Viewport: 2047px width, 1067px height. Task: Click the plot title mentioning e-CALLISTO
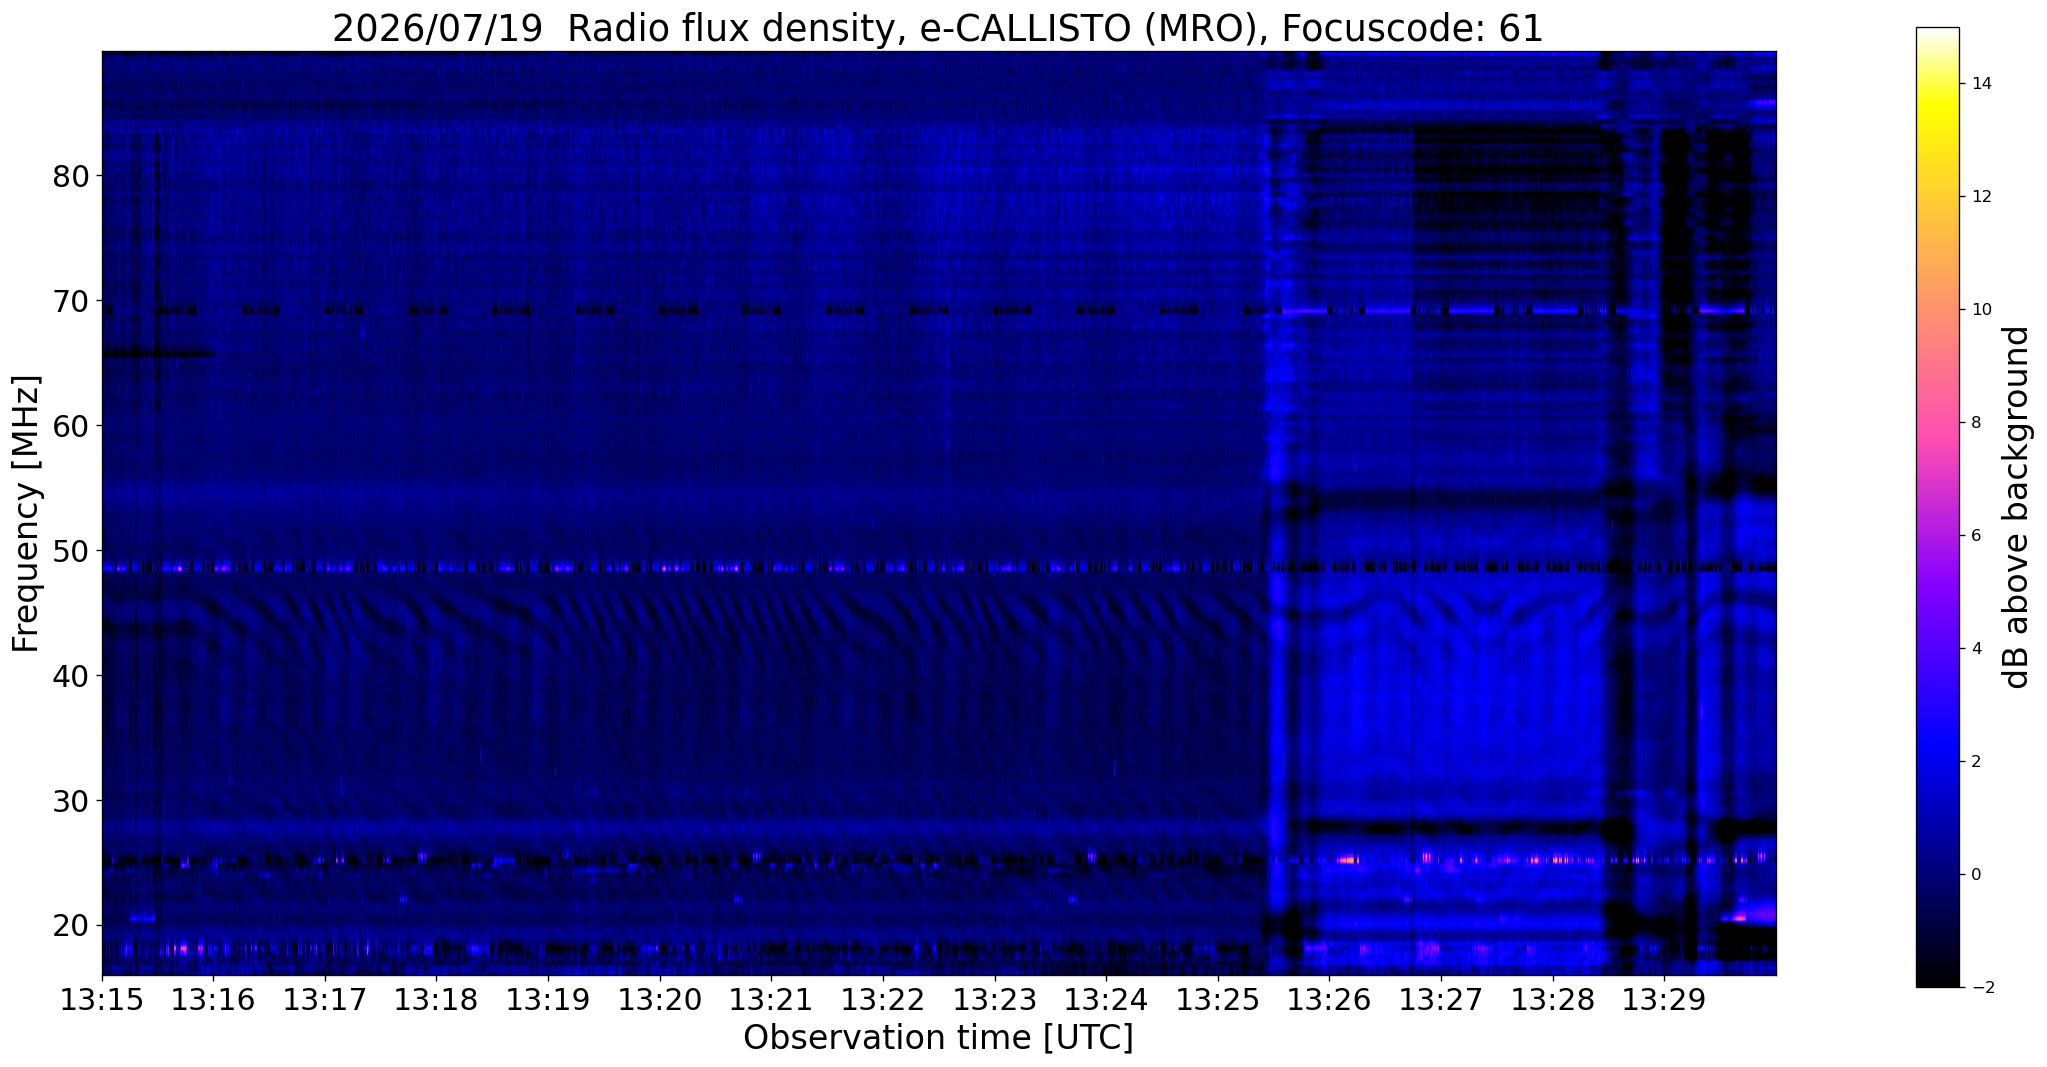(938, 29)
